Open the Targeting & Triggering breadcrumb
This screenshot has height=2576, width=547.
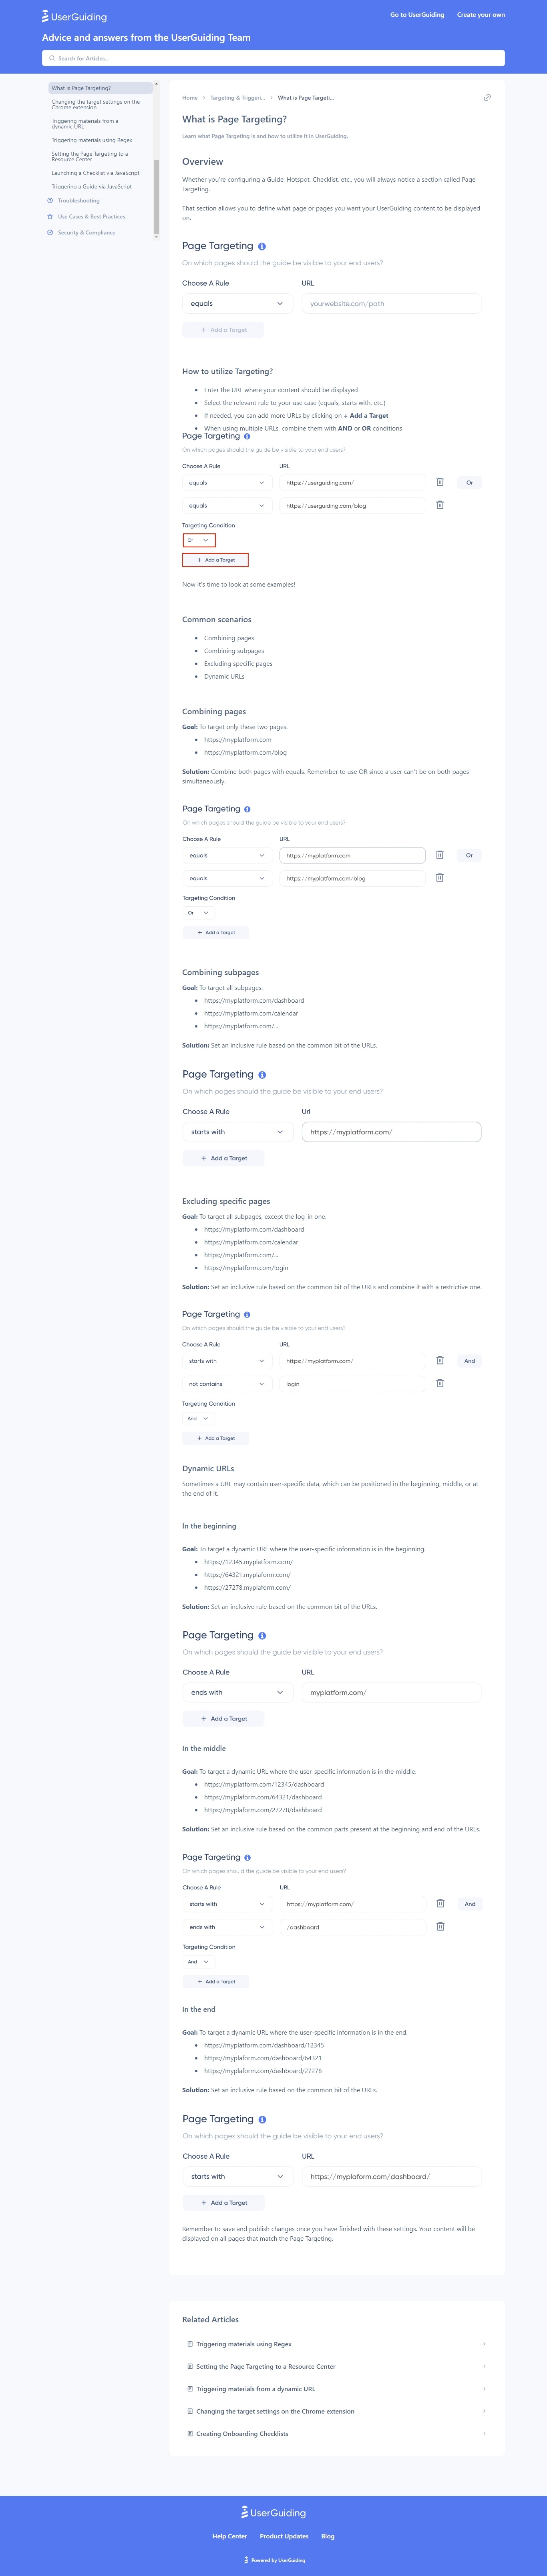(238, 98)
